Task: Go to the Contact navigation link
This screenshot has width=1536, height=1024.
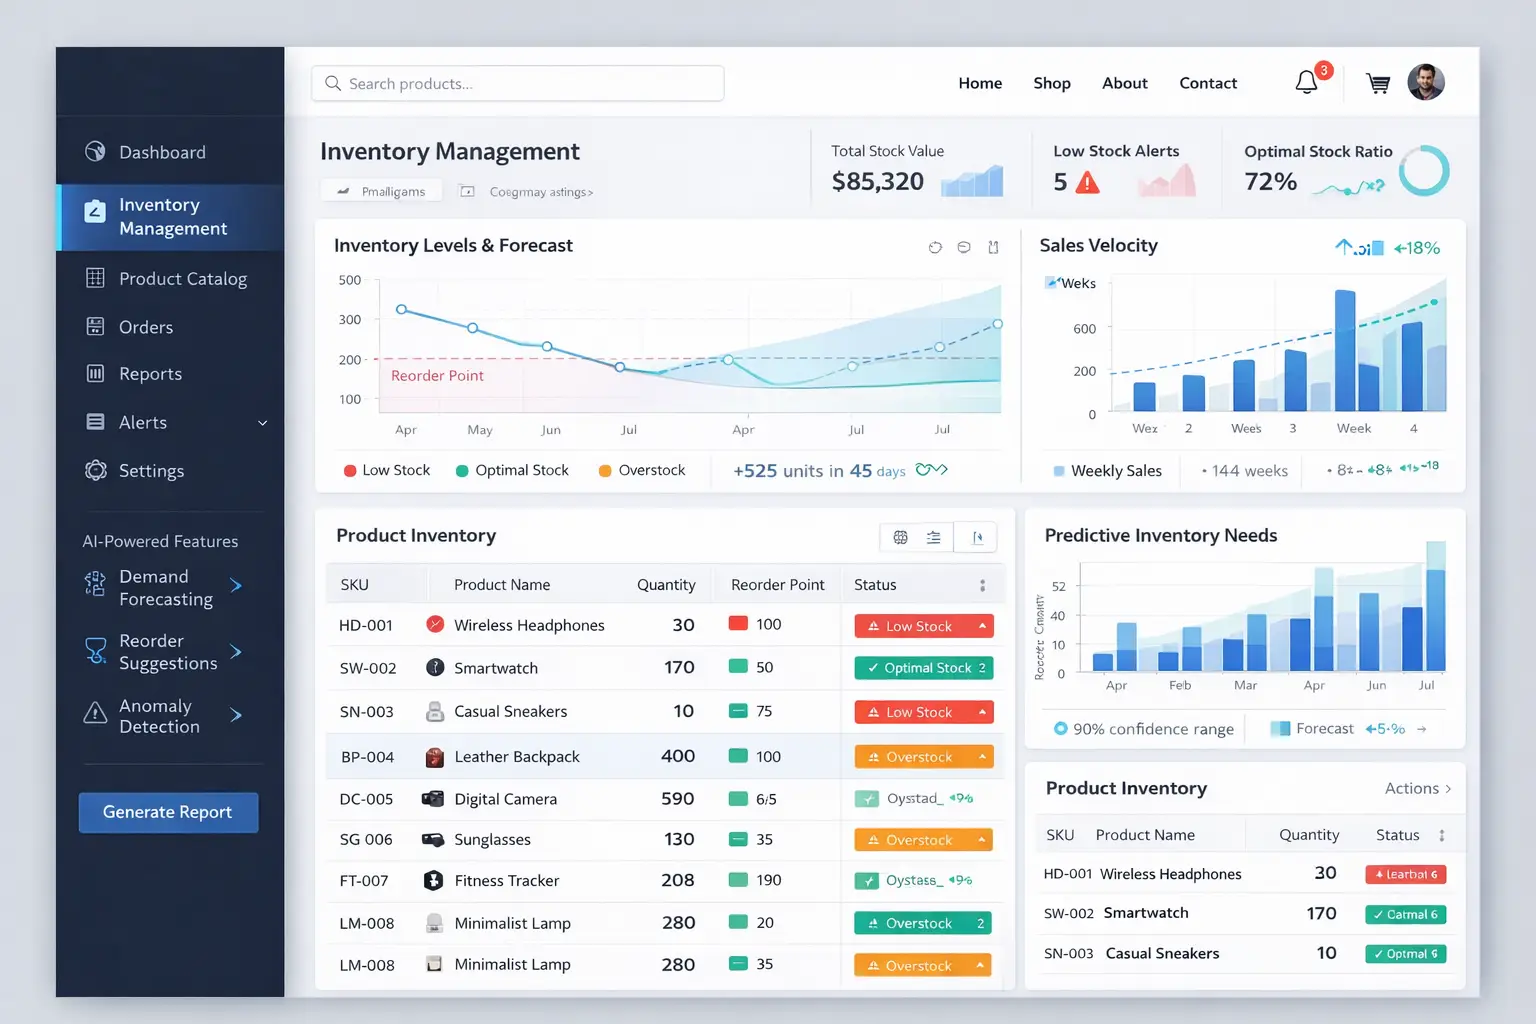Action: tap(1207, 83)
